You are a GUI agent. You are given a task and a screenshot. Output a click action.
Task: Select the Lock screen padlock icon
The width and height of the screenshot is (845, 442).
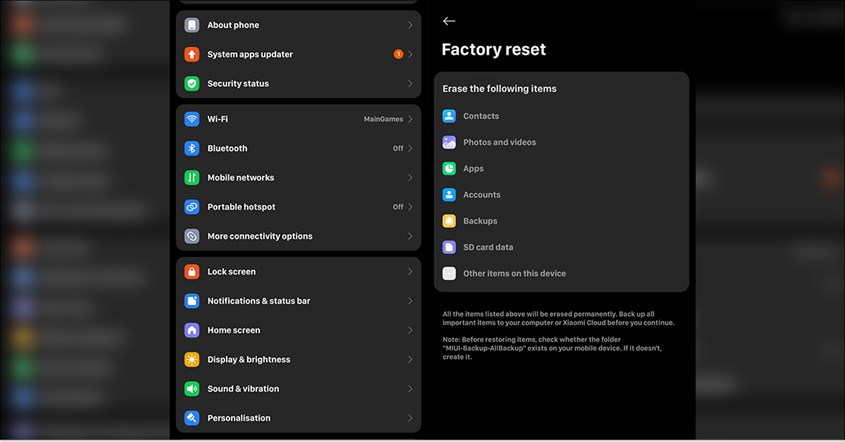pyautogui.click(x=192, y=272)
